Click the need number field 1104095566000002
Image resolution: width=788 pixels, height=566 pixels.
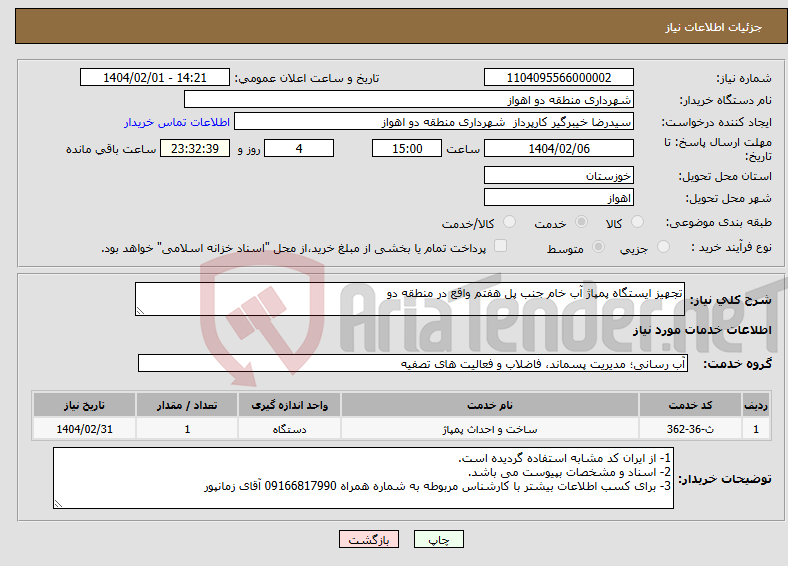pyautogui.click(x=559, y=77)
